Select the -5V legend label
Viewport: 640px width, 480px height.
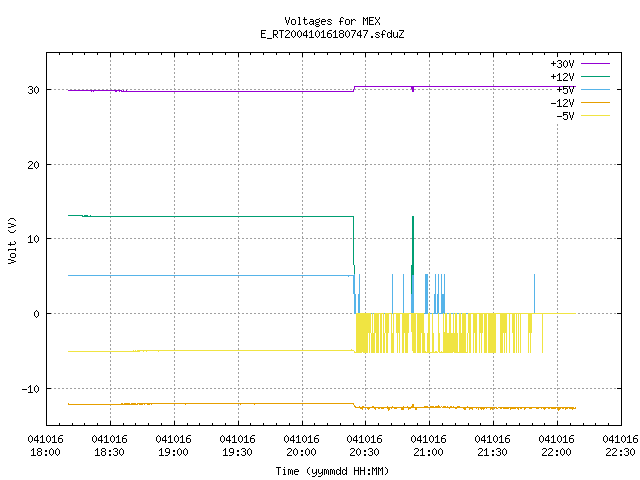pyautogui.click(x=565, y=116)
